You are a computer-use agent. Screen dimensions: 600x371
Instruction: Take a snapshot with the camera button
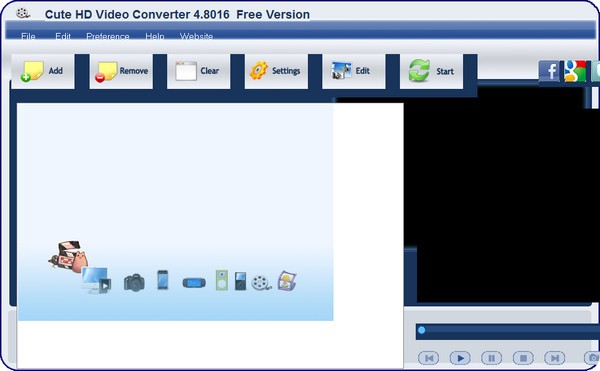pos(593,358)
